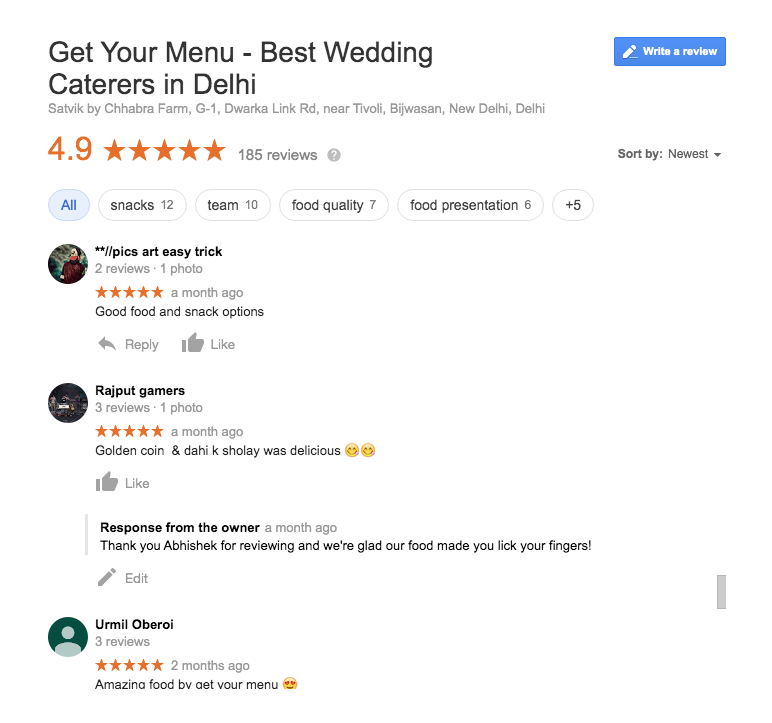Select the All filter chip
Image resolution: width=772 pixels, height=723 pixels.
tap(69, 205)
